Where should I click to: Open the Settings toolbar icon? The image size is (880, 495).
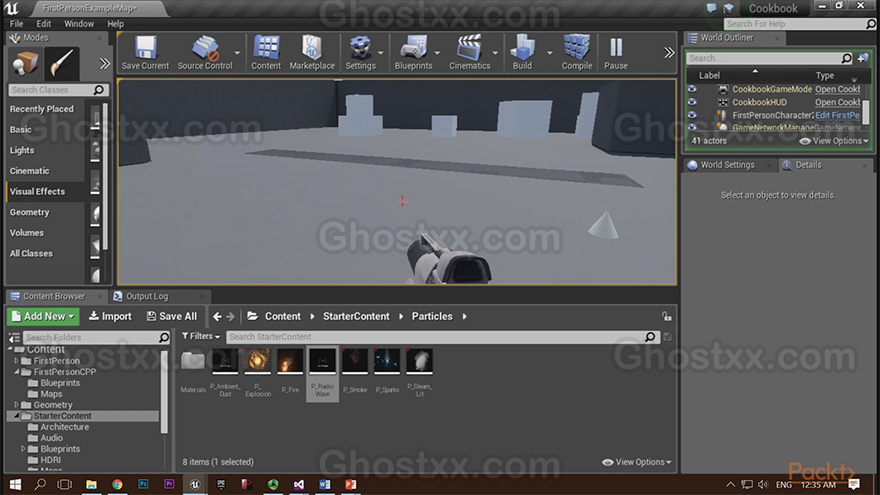pos(360,53)
